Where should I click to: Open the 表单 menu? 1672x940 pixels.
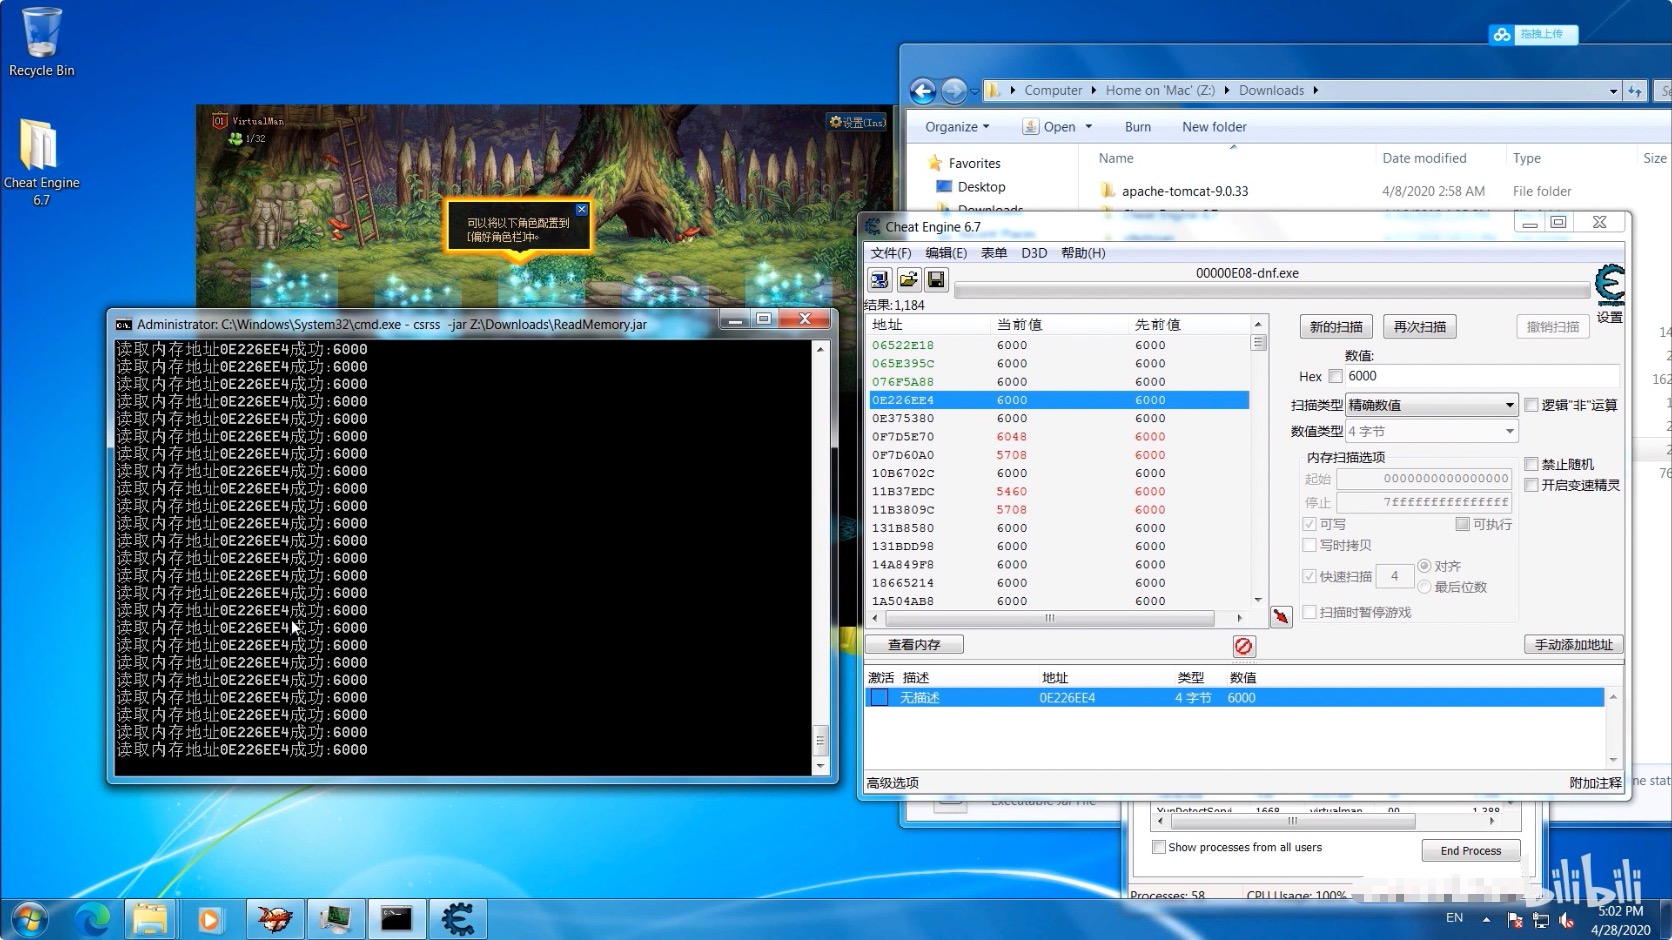pos(994,253)
